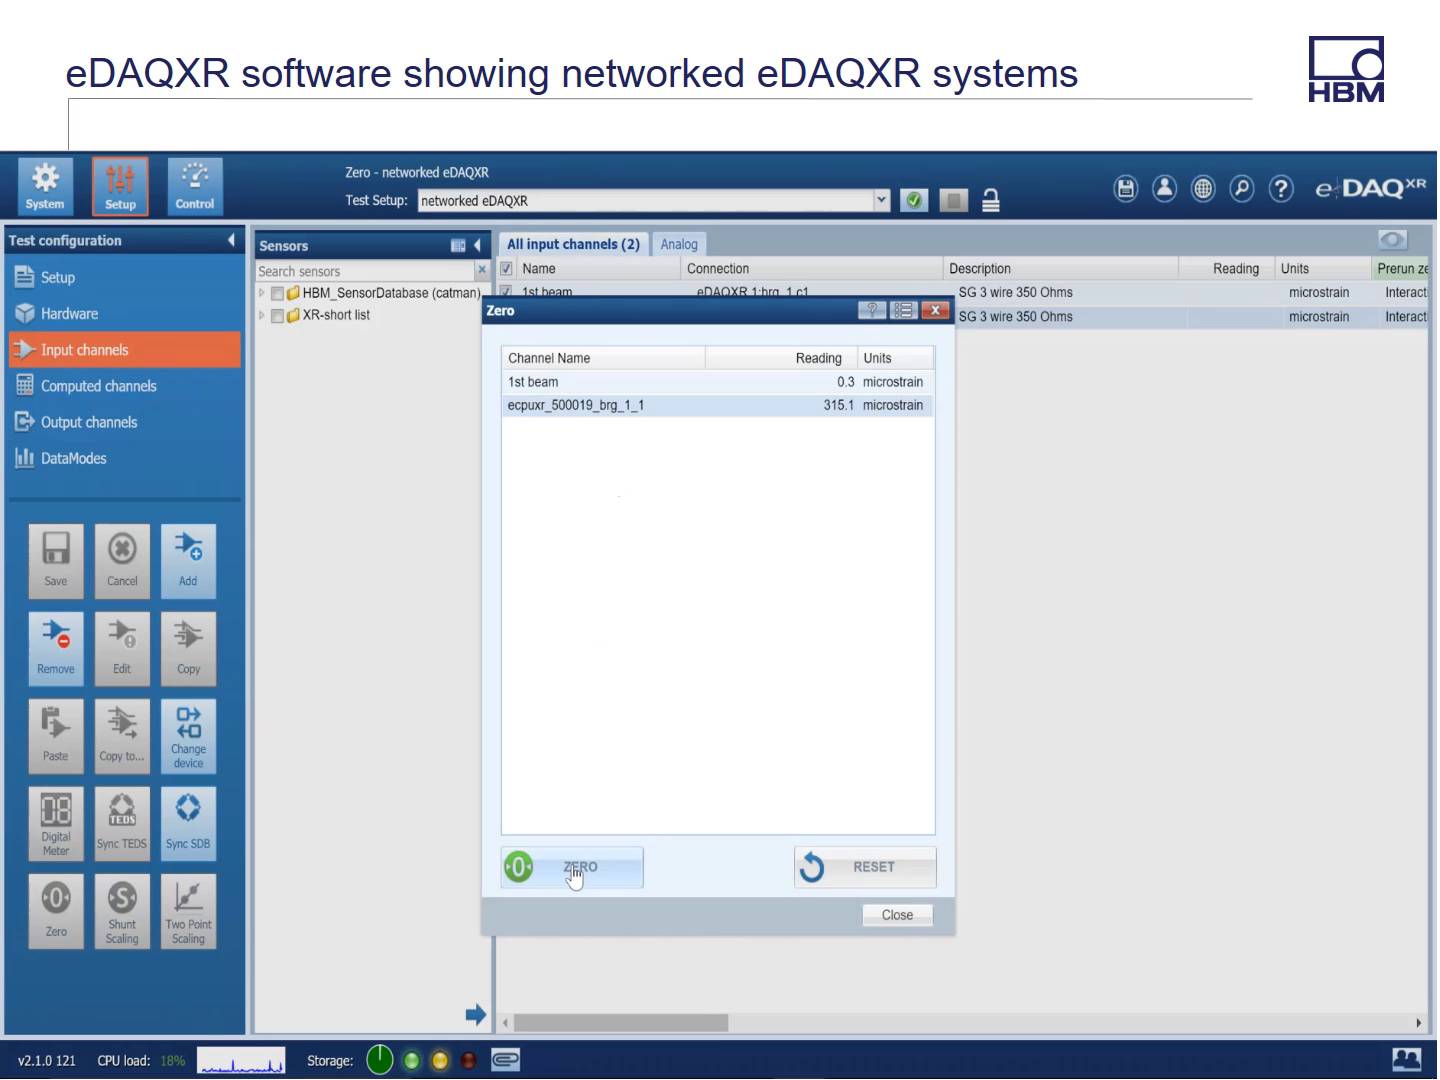
Task: Select the All input channels (2) tab
Action: click(x=573, y=244)
